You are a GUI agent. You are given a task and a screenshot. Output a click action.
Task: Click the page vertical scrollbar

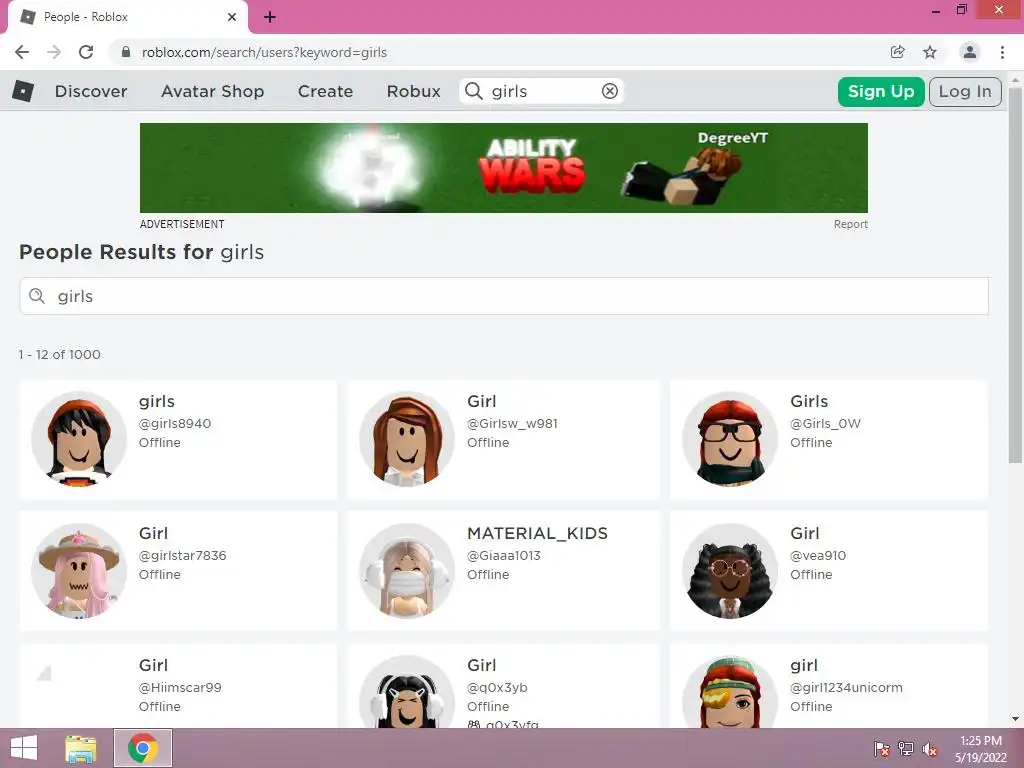point(1015,274)
